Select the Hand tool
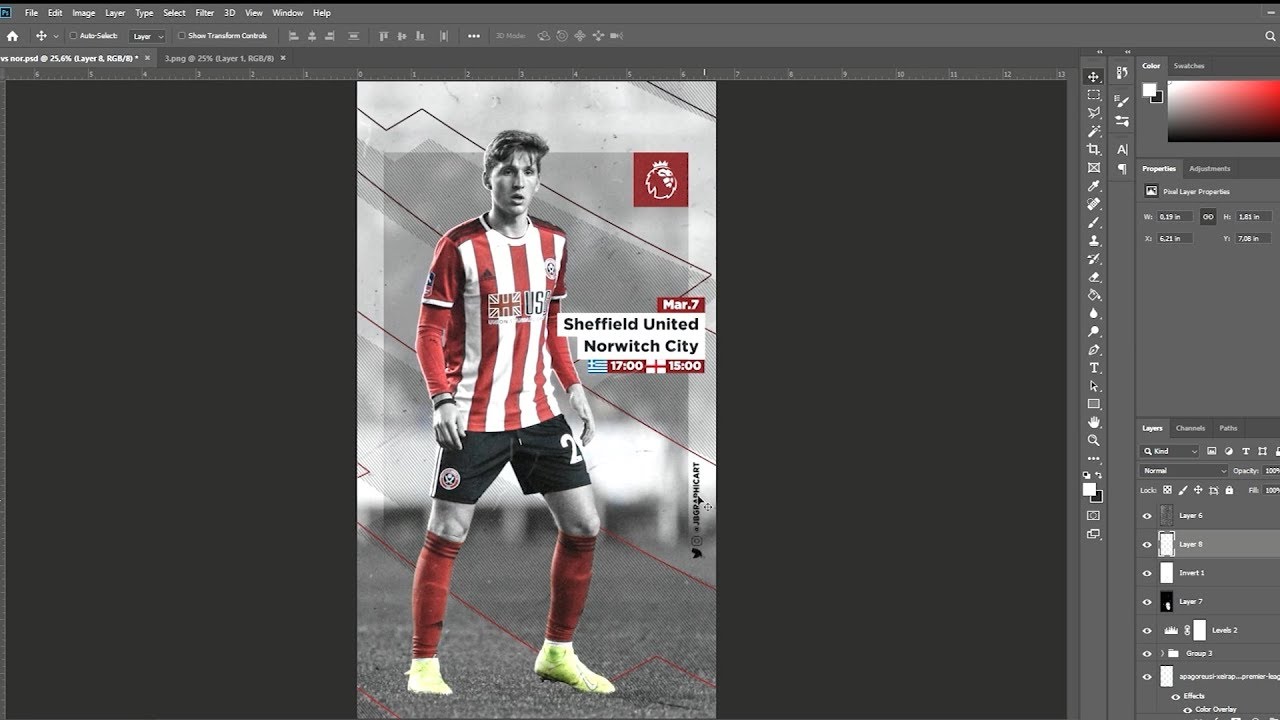Viewport: 1280px width, 720px height. [x=1094, y=422]
